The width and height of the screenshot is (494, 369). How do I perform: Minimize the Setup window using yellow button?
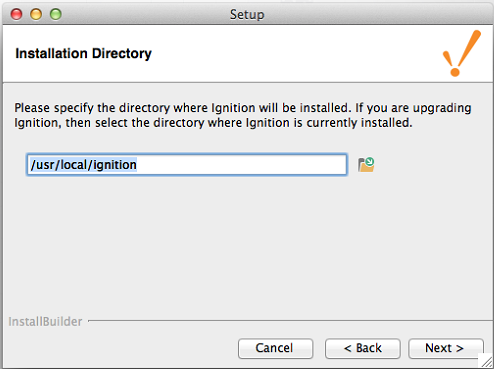36,14
